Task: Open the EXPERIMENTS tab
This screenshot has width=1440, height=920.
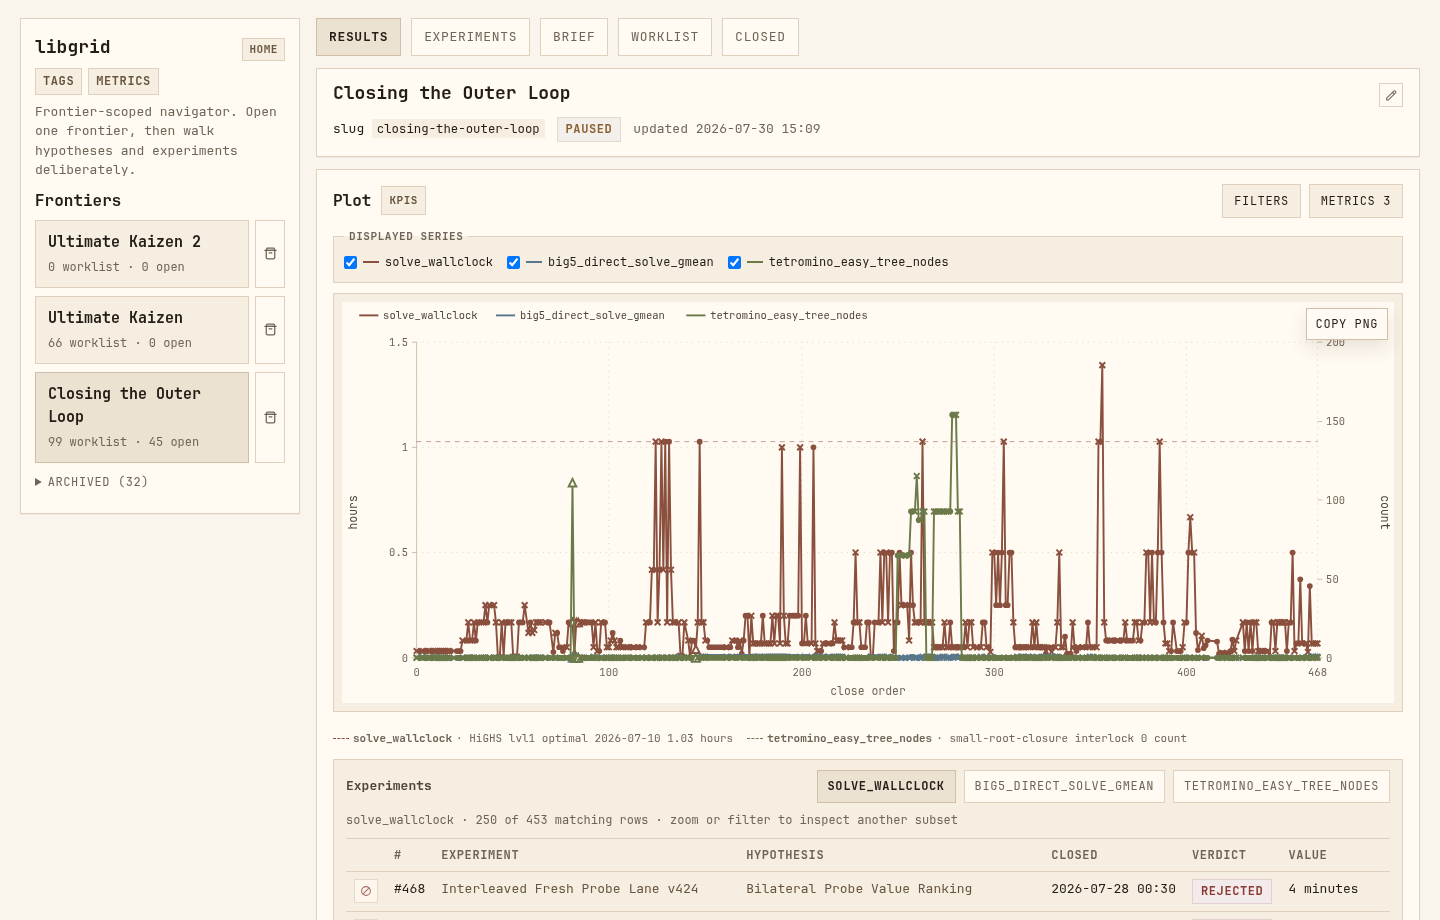Action: [470, 37]
